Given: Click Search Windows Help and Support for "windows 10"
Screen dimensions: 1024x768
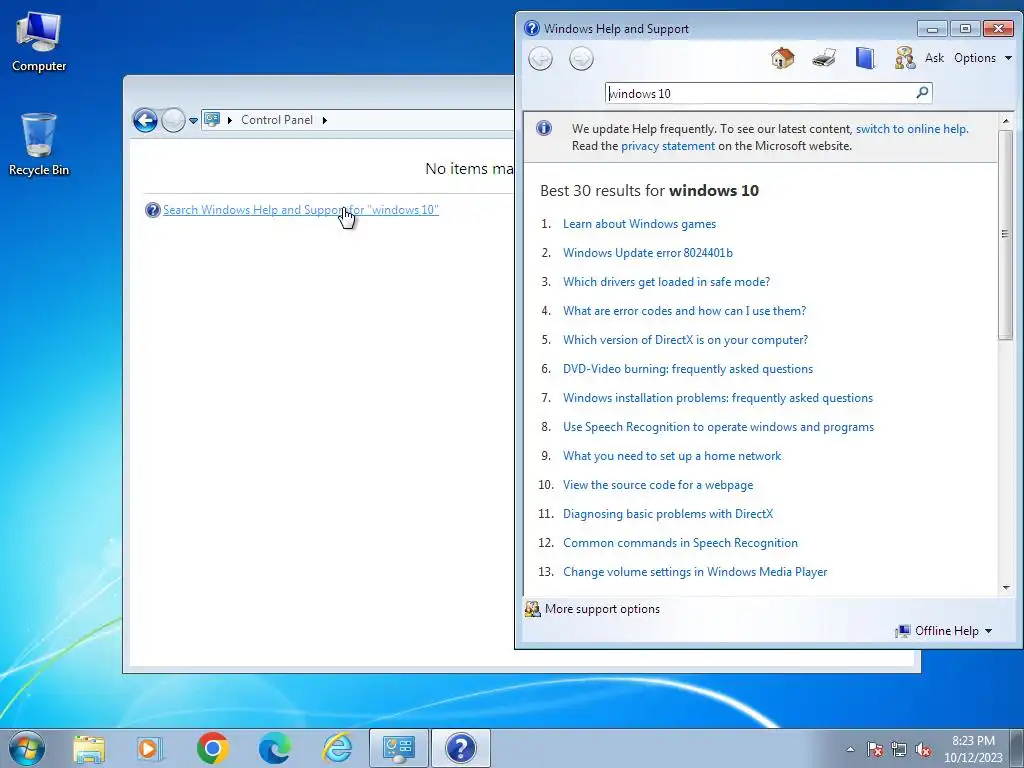Looking at the screenshot, I should click(300, 210).
